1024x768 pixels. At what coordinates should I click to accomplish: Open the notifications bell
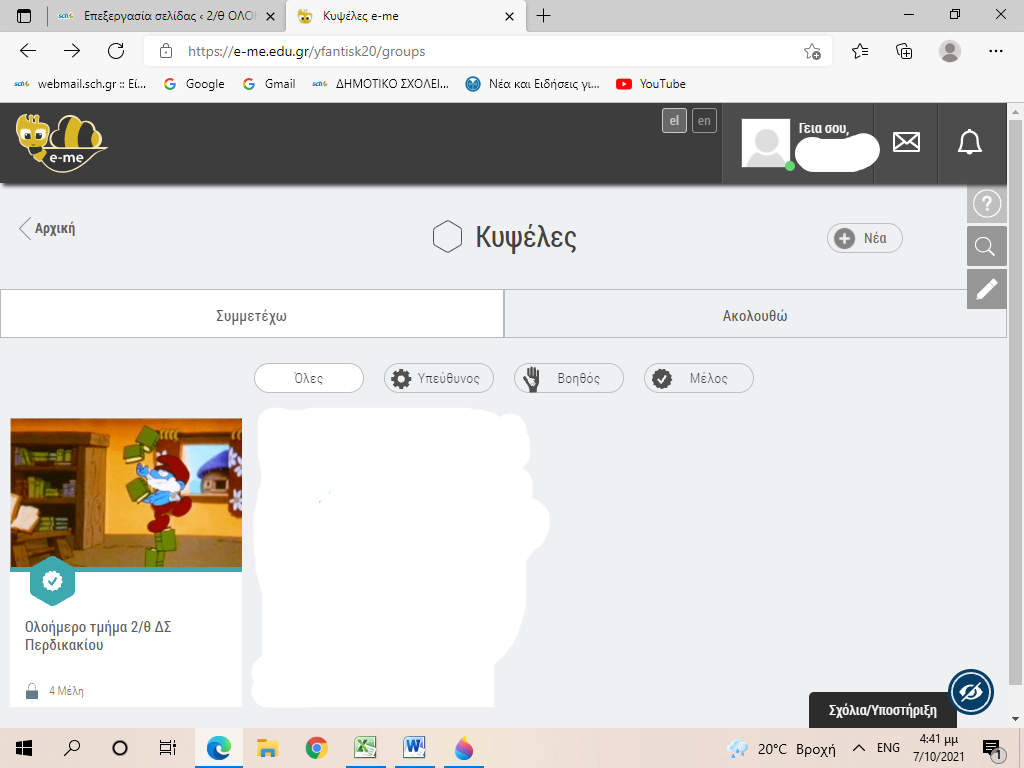[x=969, y=143]
